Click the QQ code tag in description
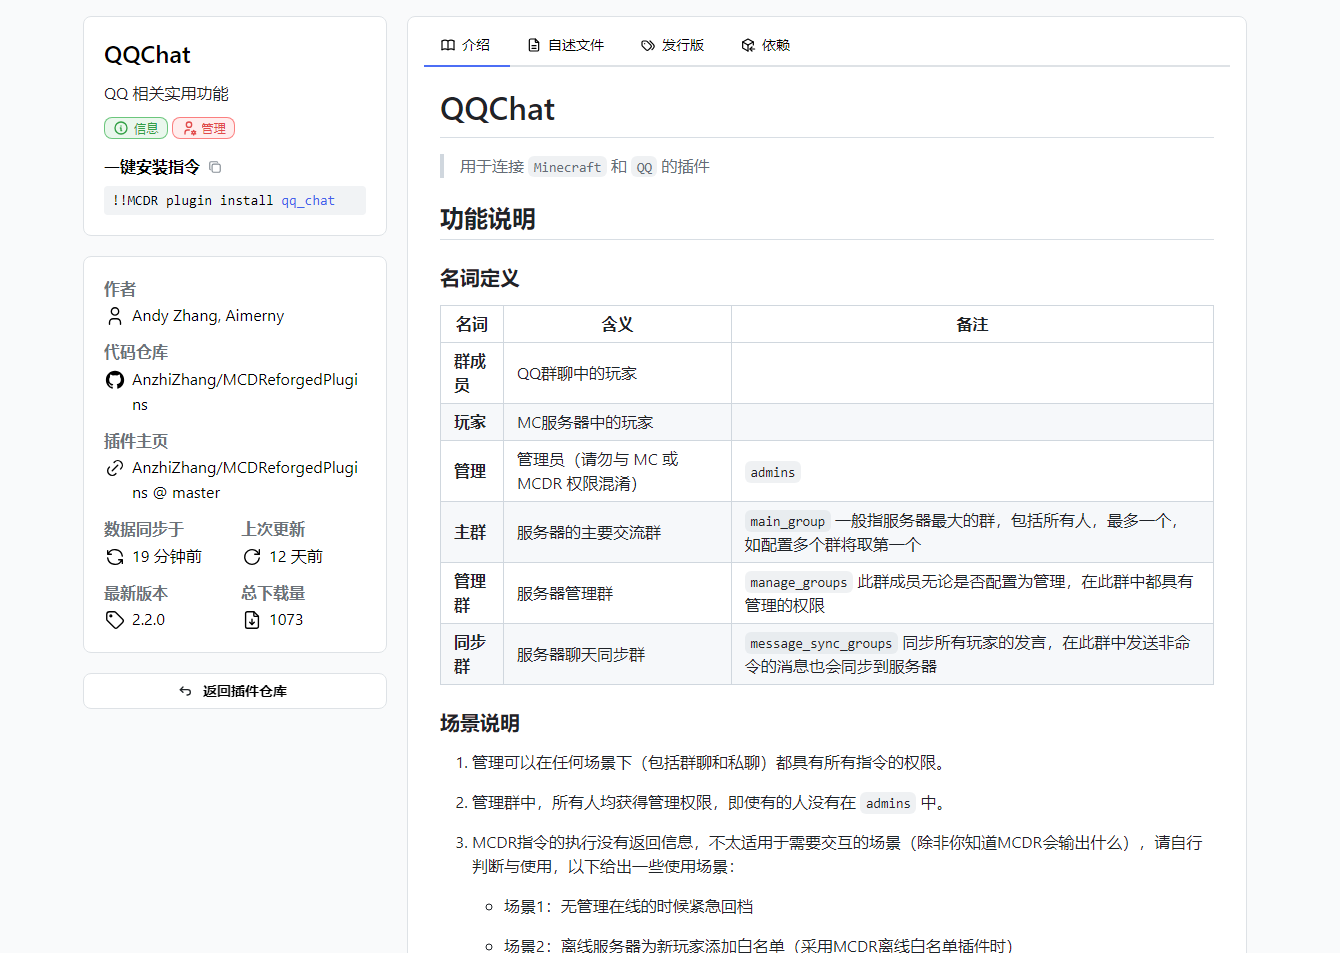Image resolution: width=1340 pixels, height=953 pixels. pyautogui.click(x=644, y=167)
